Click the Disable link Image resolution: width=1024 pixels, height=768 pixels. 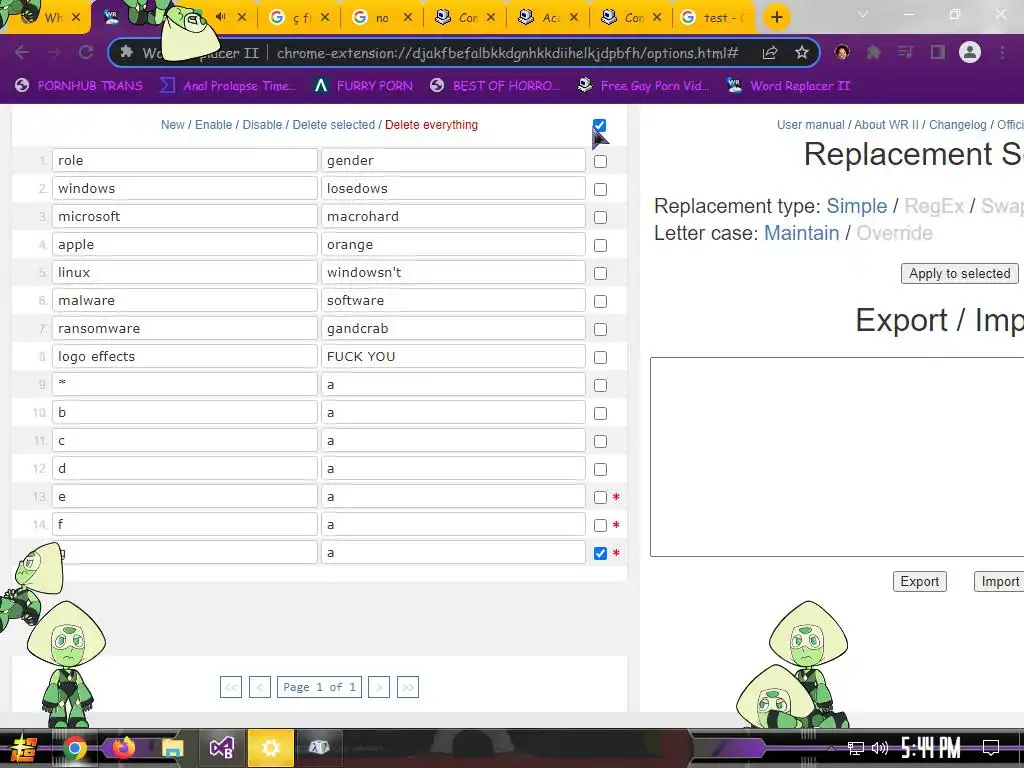pyautogui.click(x=263, y=125)
